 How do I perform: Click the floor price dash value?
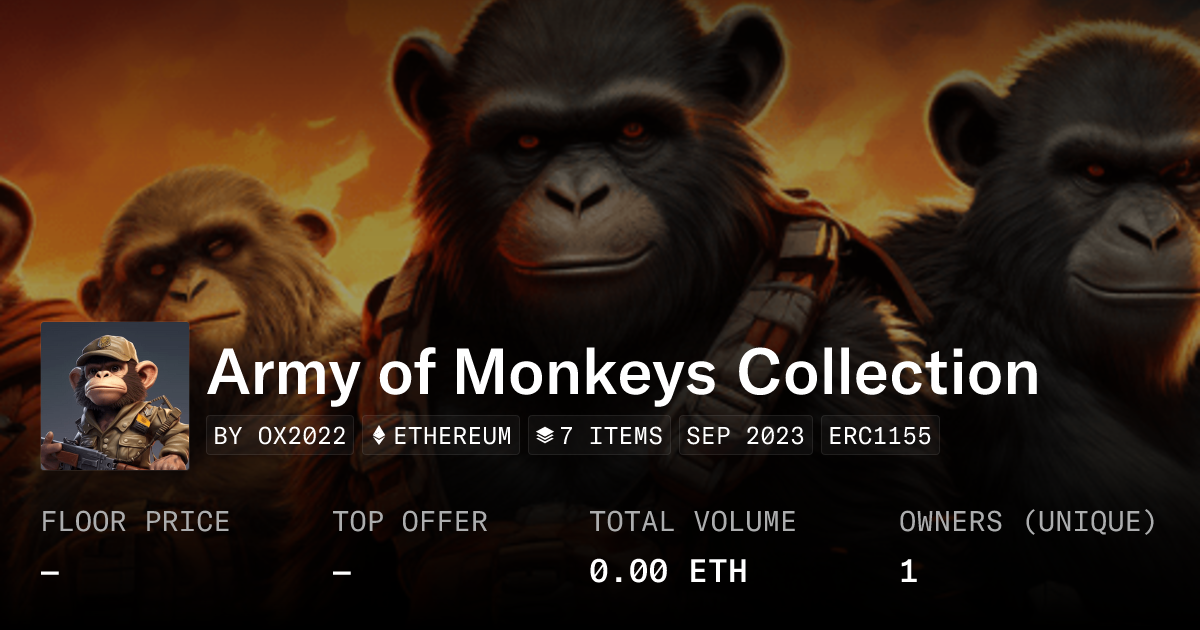(x=50, y=573)
